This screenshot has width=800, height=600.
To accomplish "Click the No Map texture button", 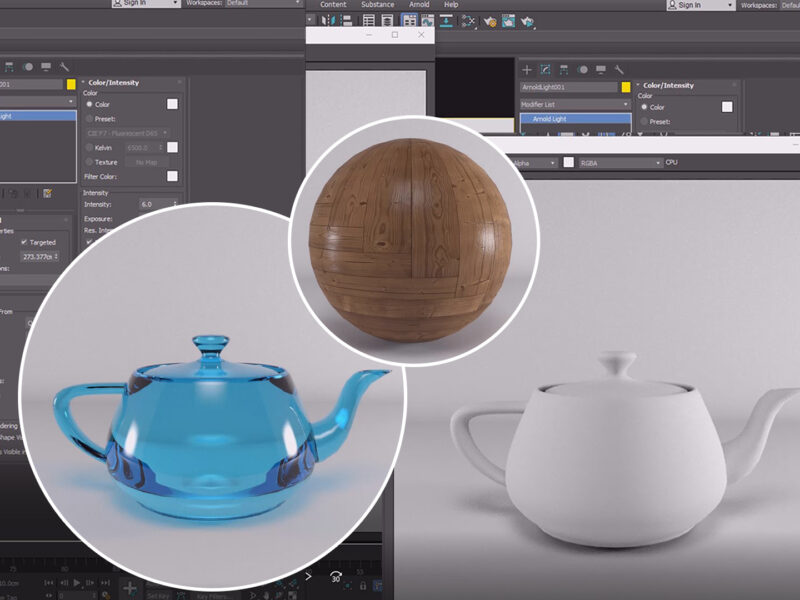I will point(145,162).
